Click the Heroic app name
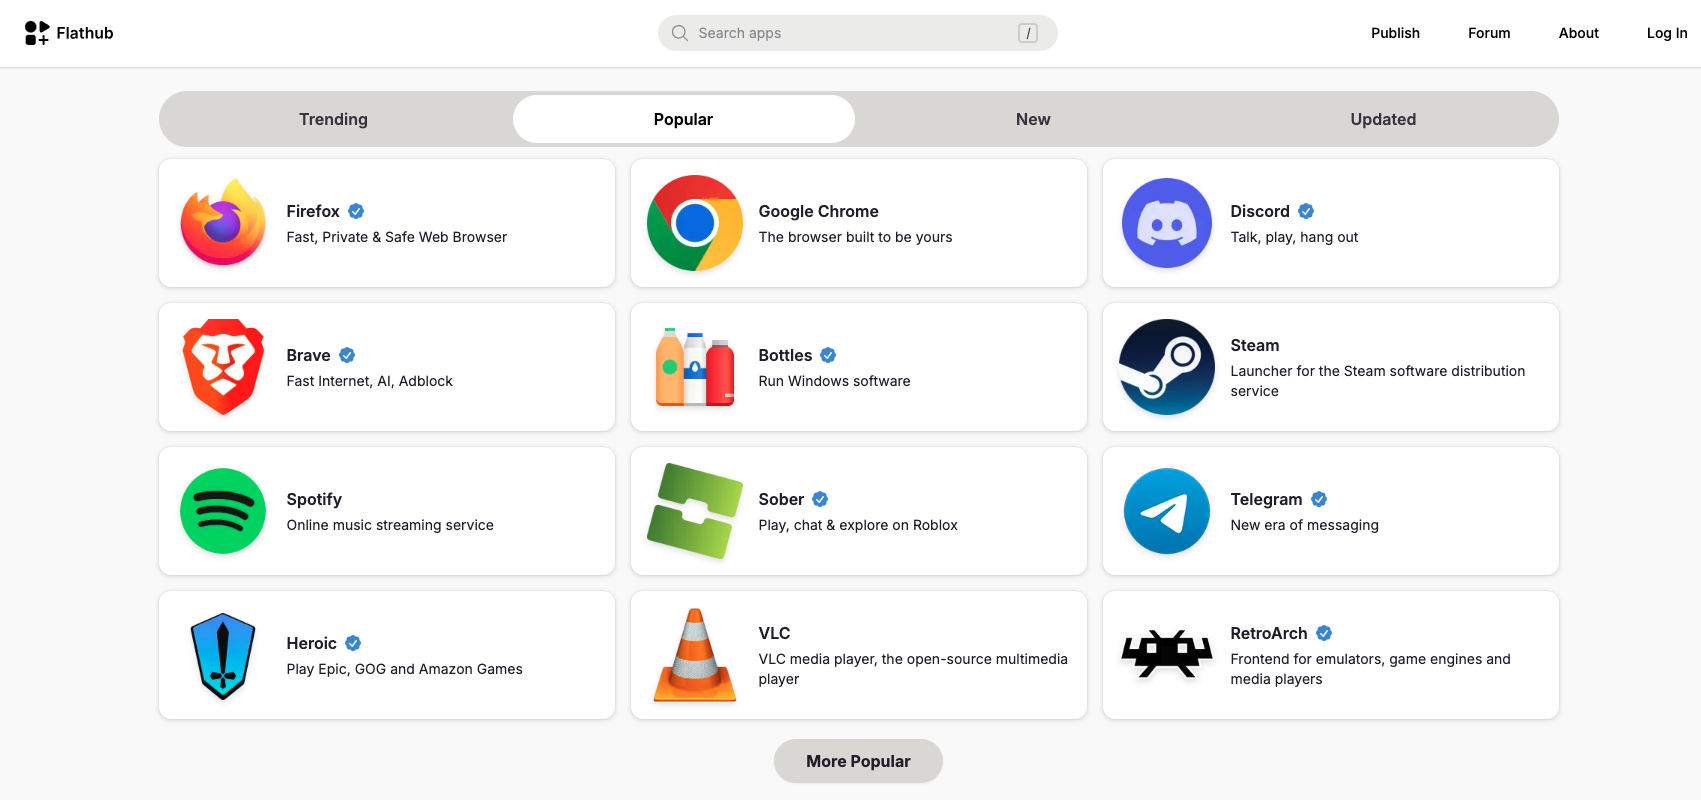 coord(312,643)
